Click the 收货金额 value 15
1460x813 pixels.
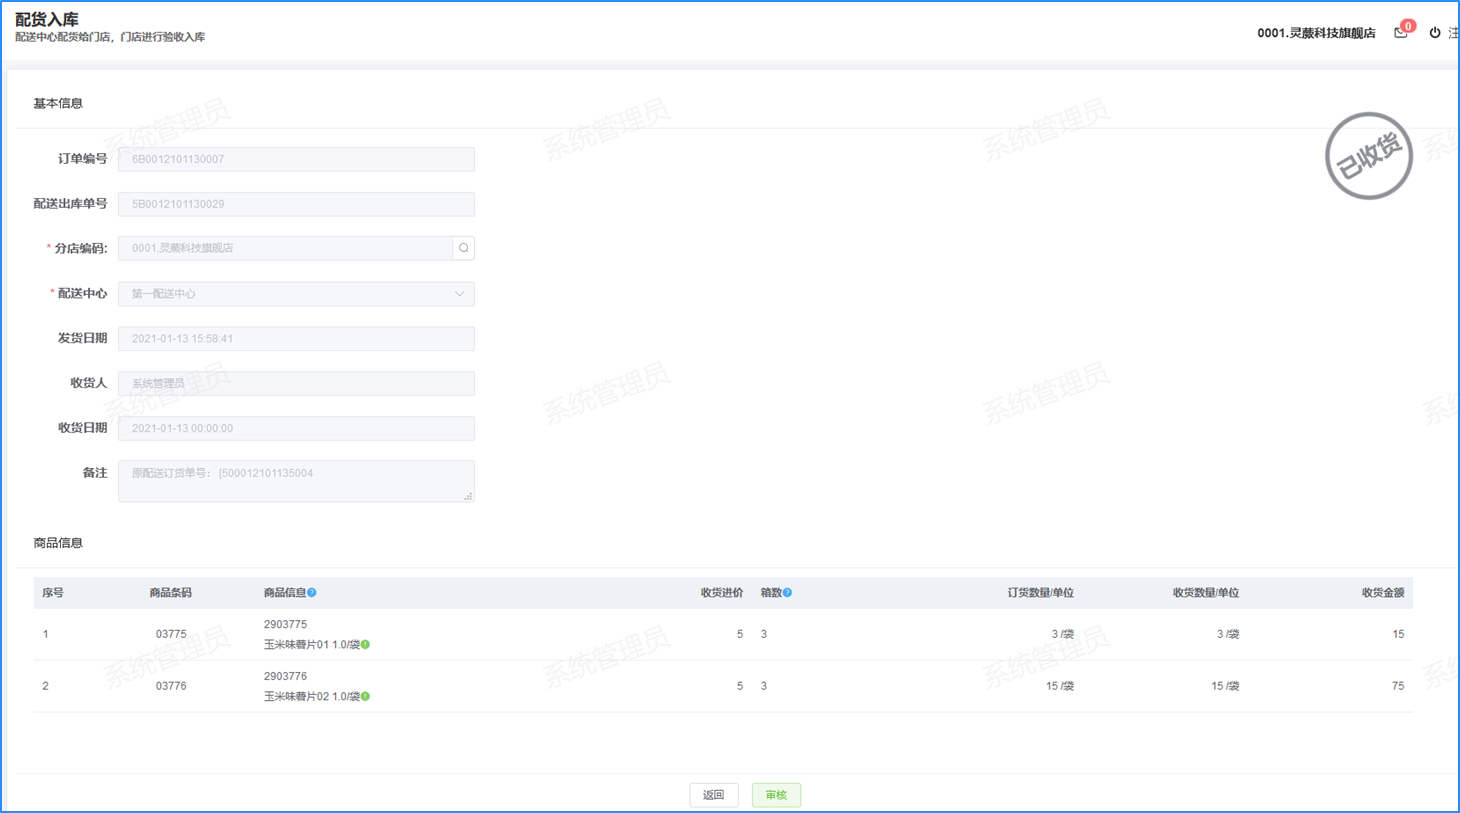point(1398,634)
